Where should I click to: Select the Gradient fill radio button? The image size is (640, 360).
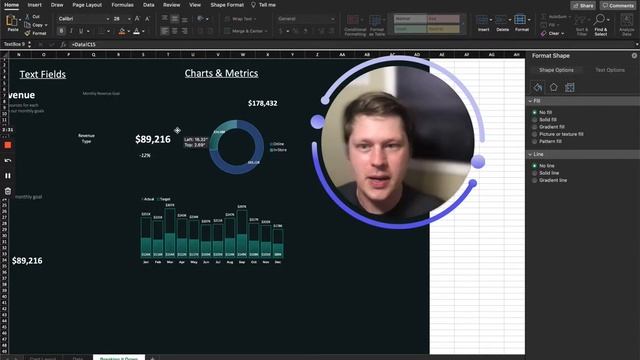[x=534, y=127]
